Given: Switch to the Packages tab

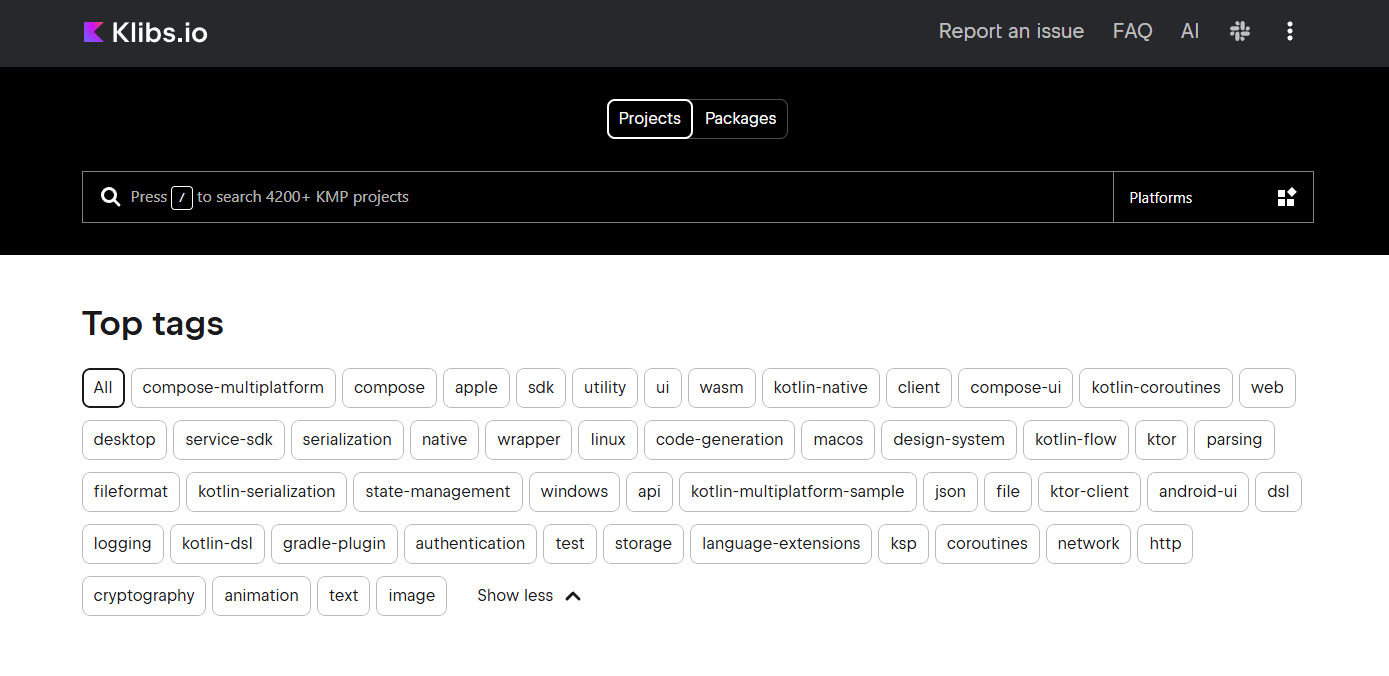Looking at the screenshot, I should [x=740, y=119].
